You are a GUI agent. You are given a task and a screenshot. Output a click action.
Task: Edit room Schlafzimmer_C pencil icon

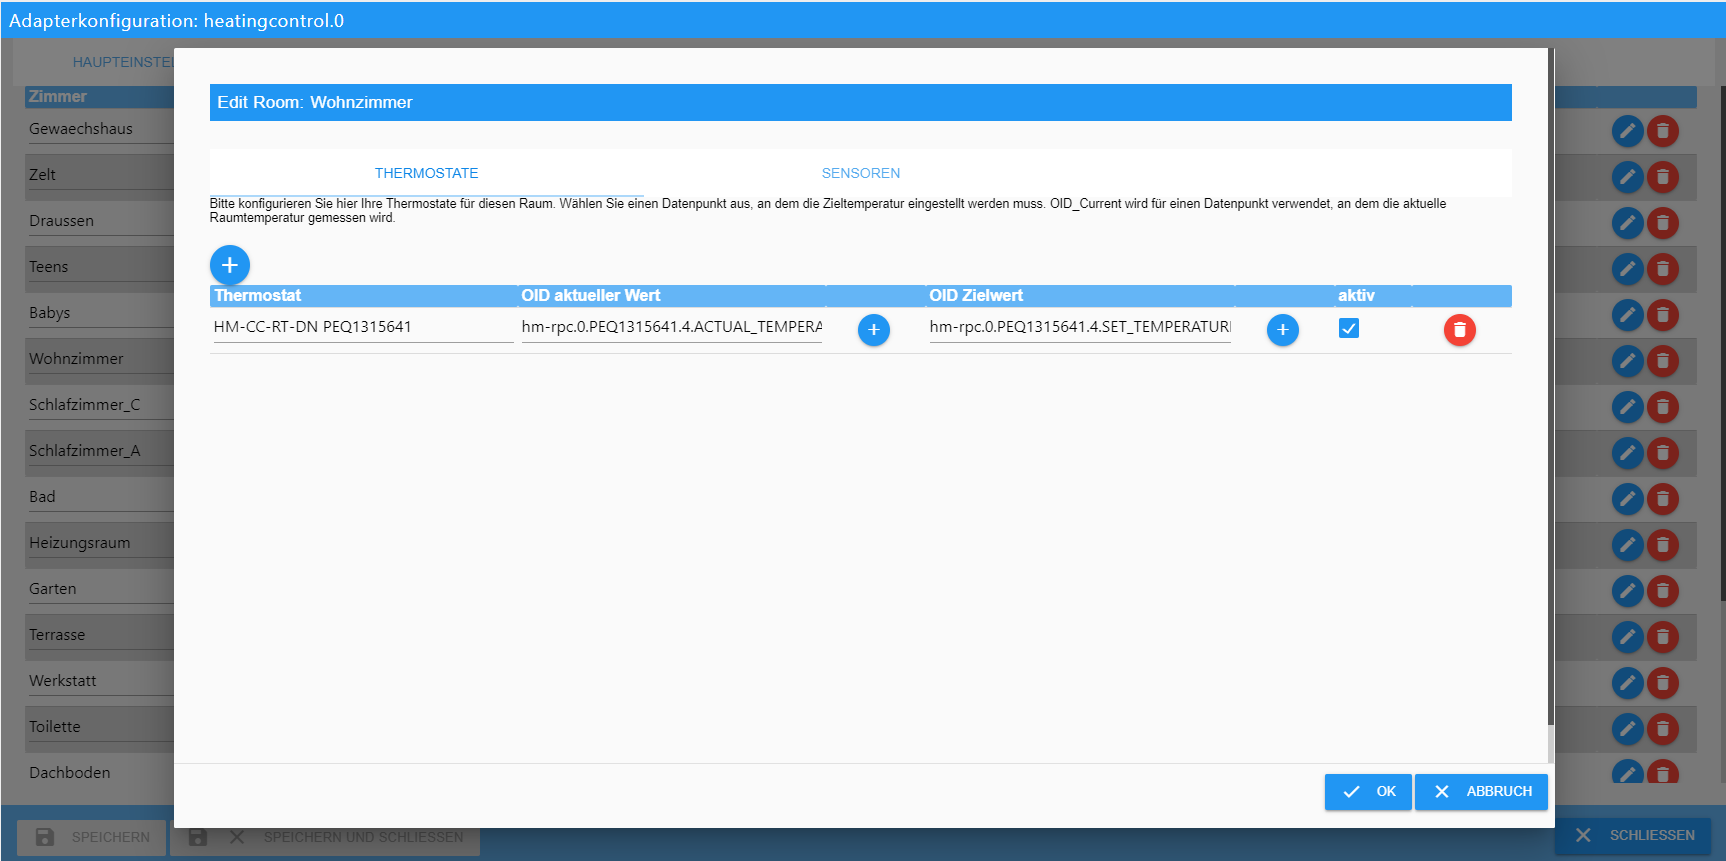1628,407
